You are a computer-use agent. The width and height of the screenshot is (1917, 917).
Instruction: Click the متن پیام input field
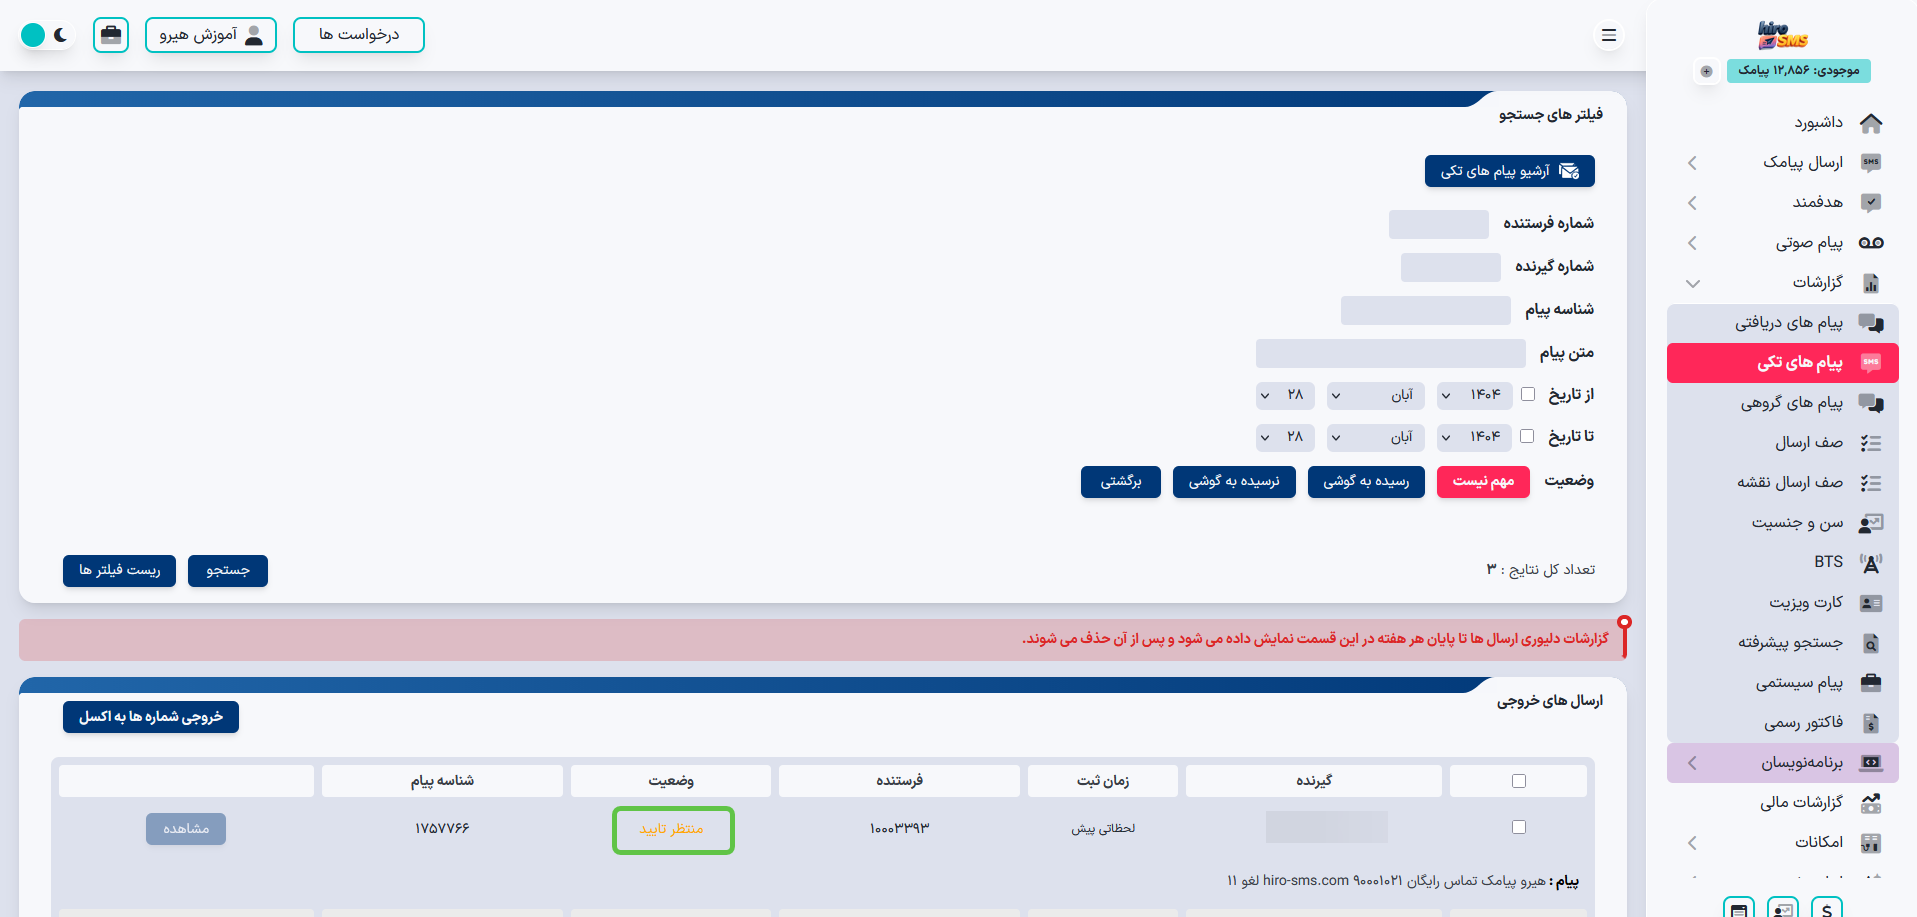tap(1390, 352)
